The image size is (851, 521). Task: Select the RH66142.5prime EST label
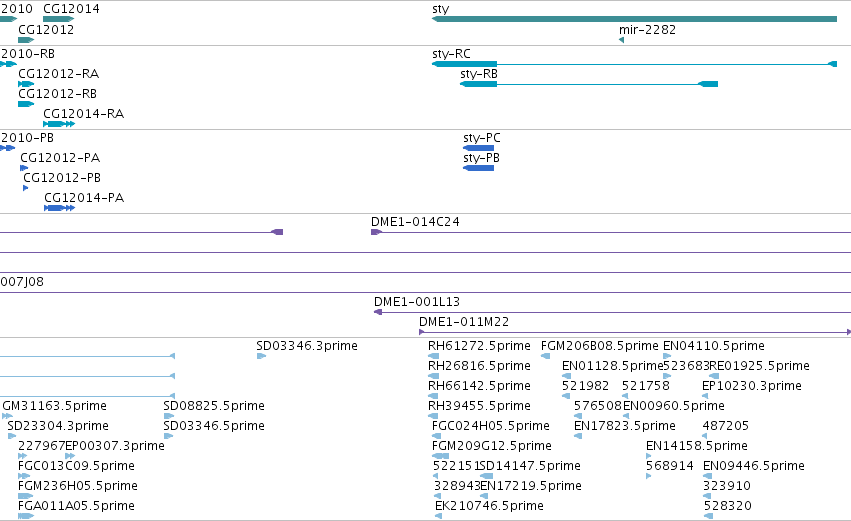pos(479,386)
